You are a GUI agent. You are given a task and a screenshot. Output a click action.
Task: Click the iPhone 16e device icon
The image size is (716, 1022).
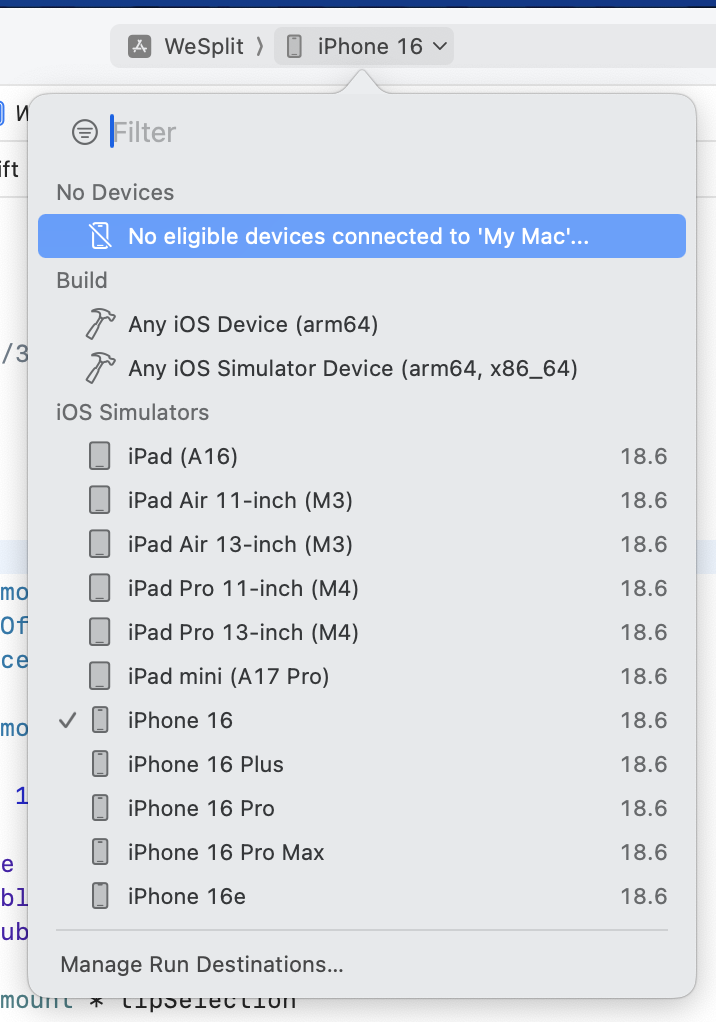click(x=100, y=896)
